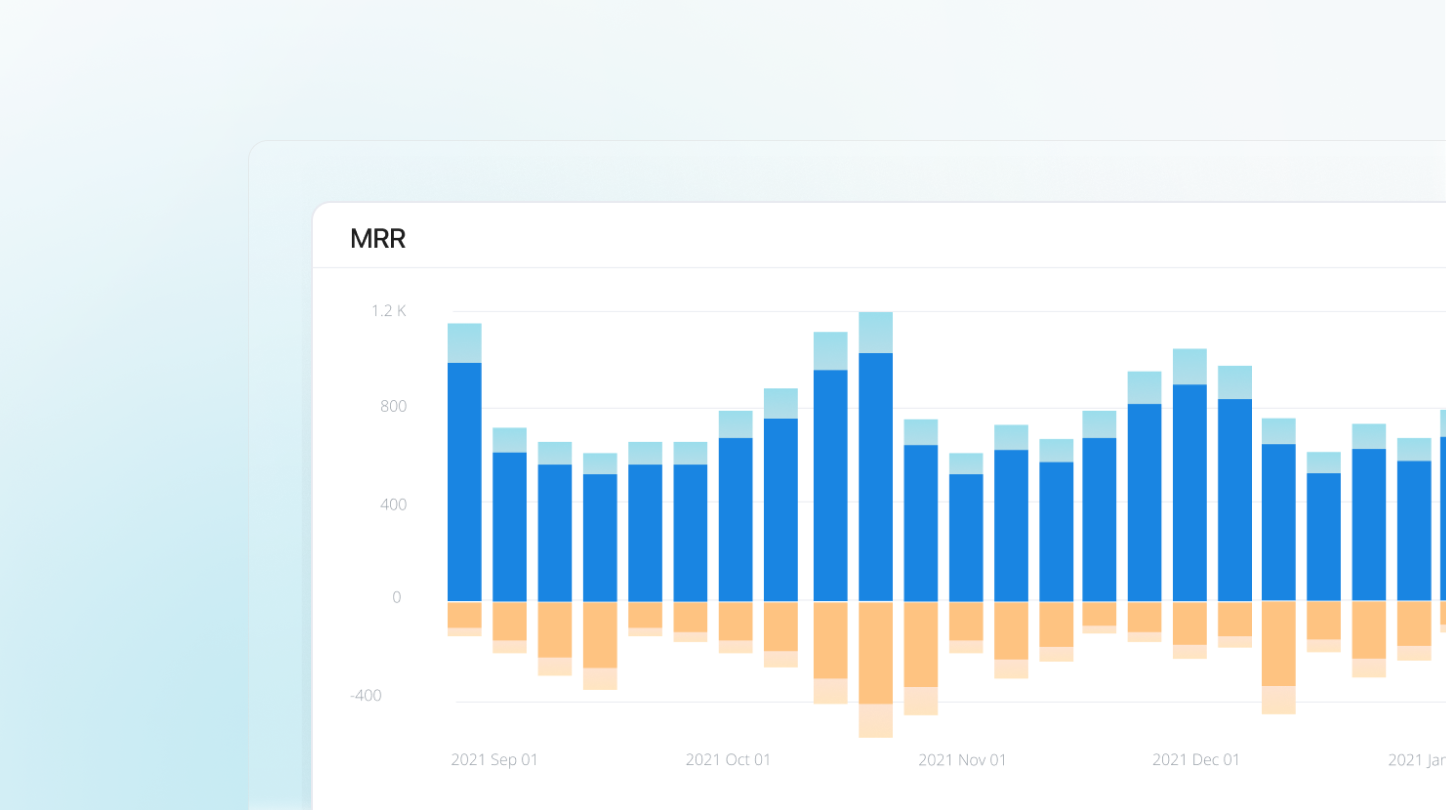
Task: Click the dark blue segment of the first bar
Action: [464, 480]
